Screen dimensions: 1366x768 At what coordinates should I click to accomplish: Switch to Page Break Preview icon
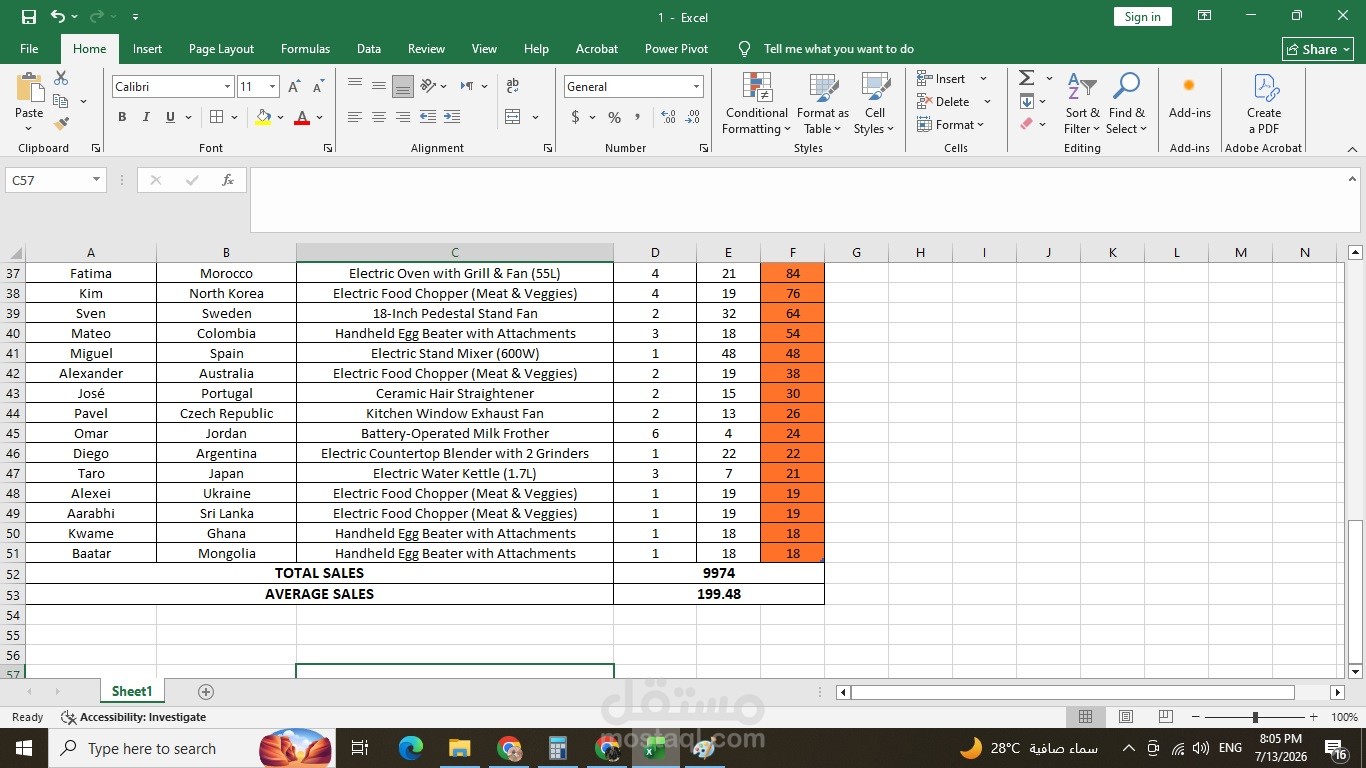click(1165, 717)
